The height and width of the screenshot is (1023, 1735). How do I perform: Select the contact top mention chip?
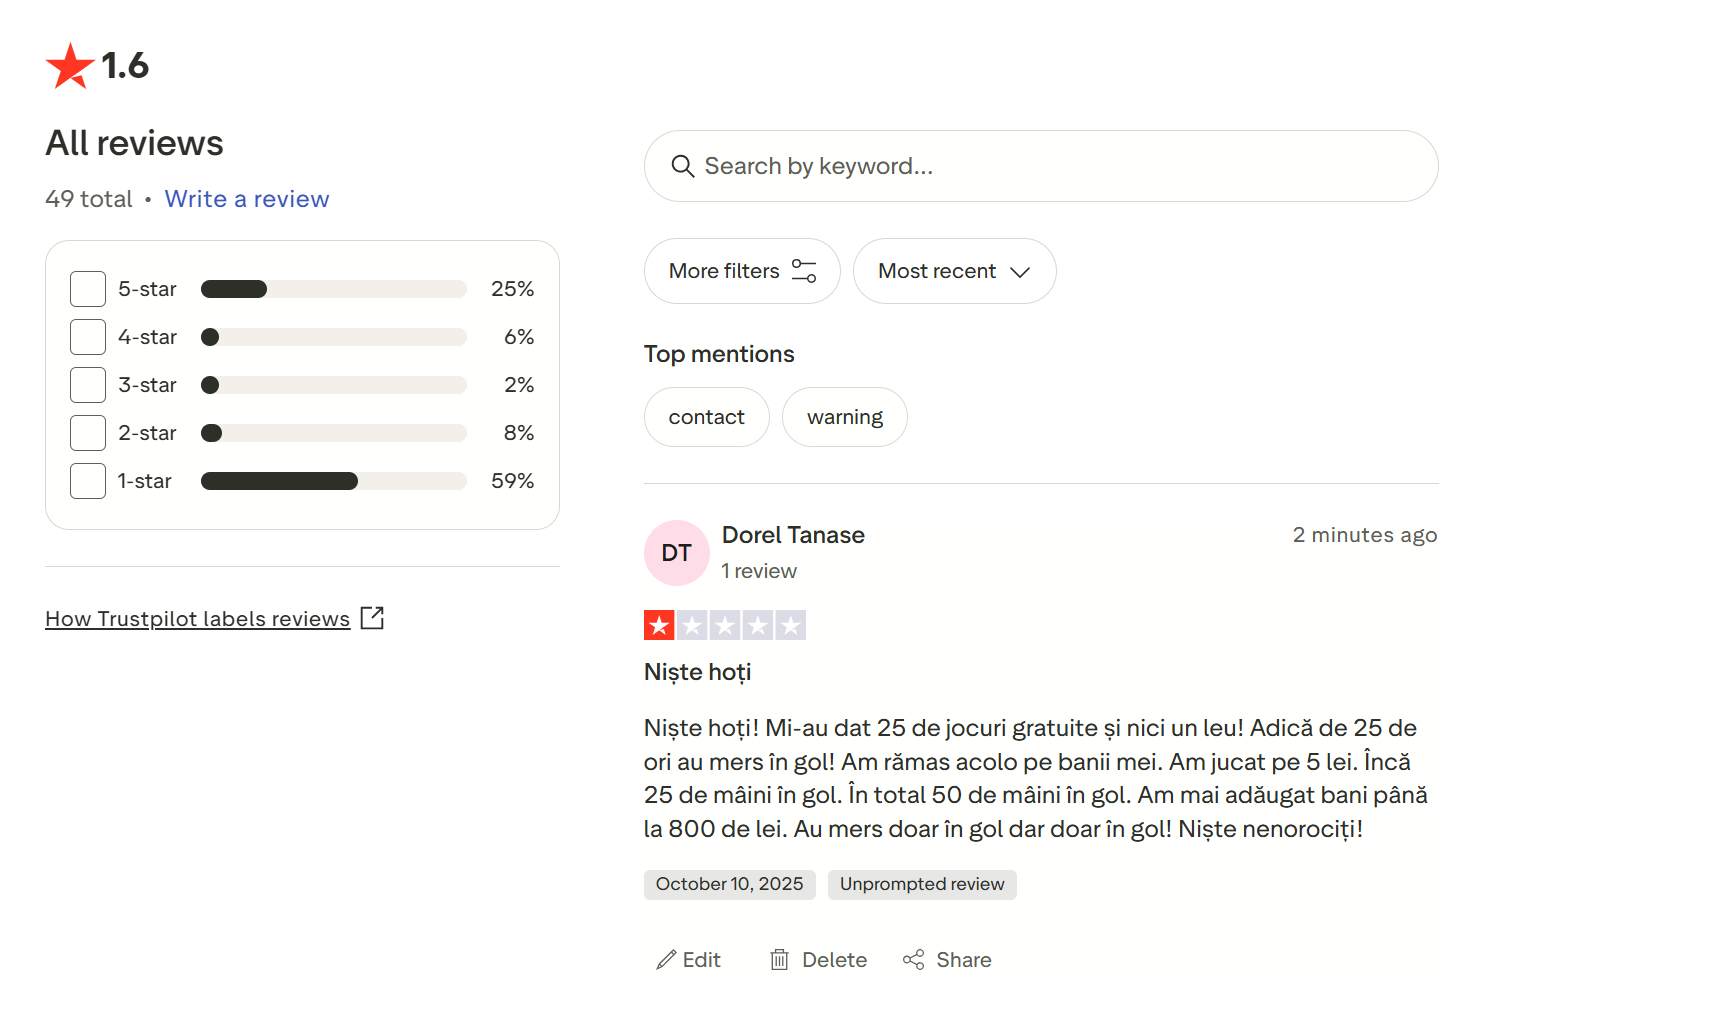point(706,417)
